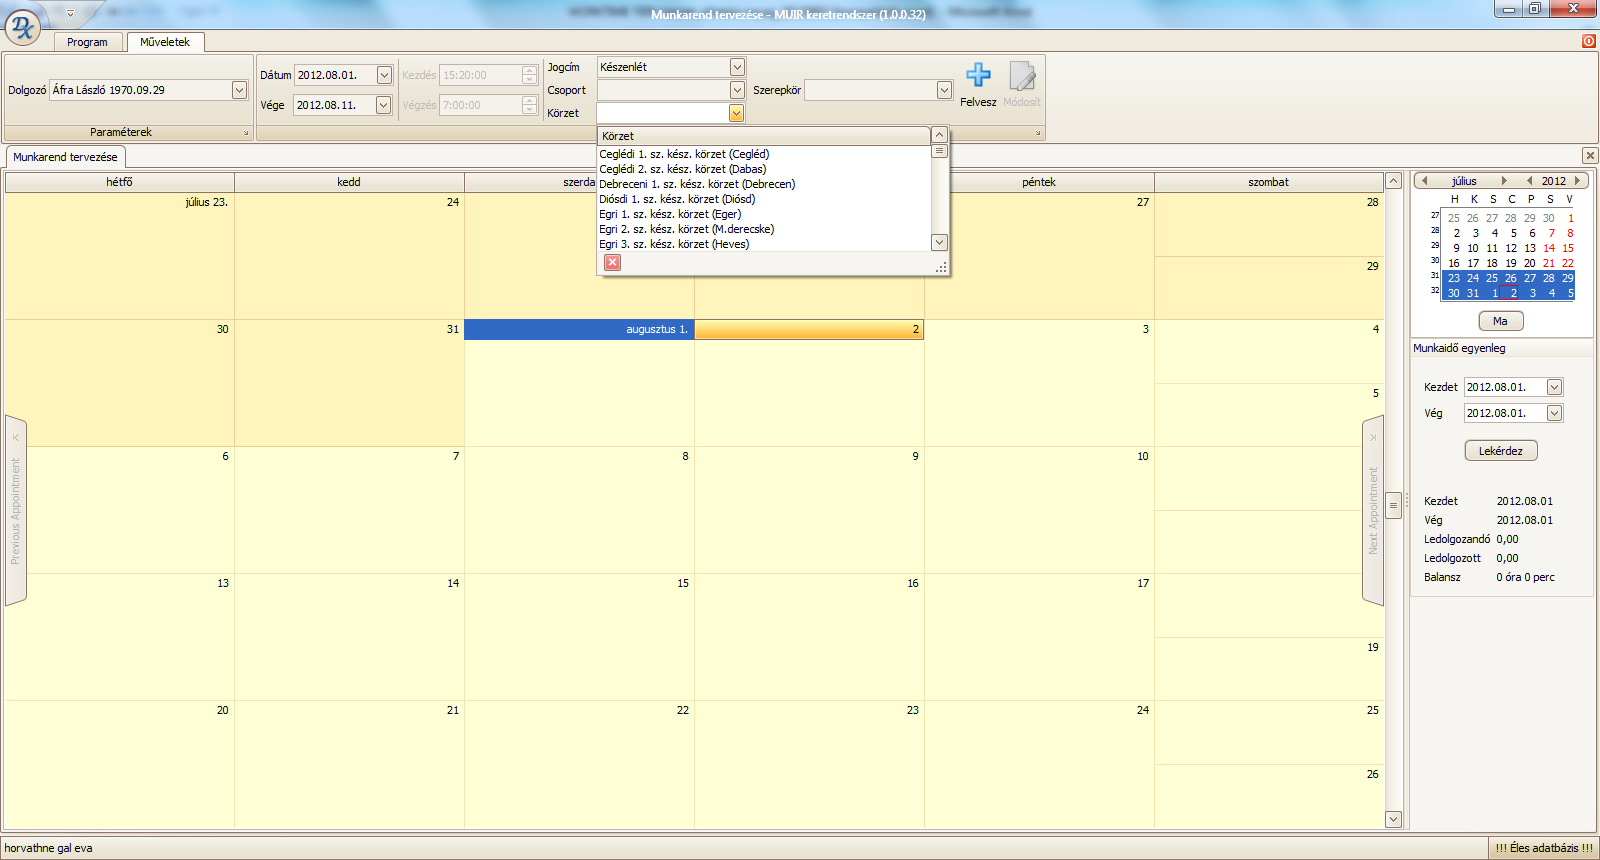Open the Dolgozó dropdown
The height and width of the screenshot is (860, 1600).
239,90
